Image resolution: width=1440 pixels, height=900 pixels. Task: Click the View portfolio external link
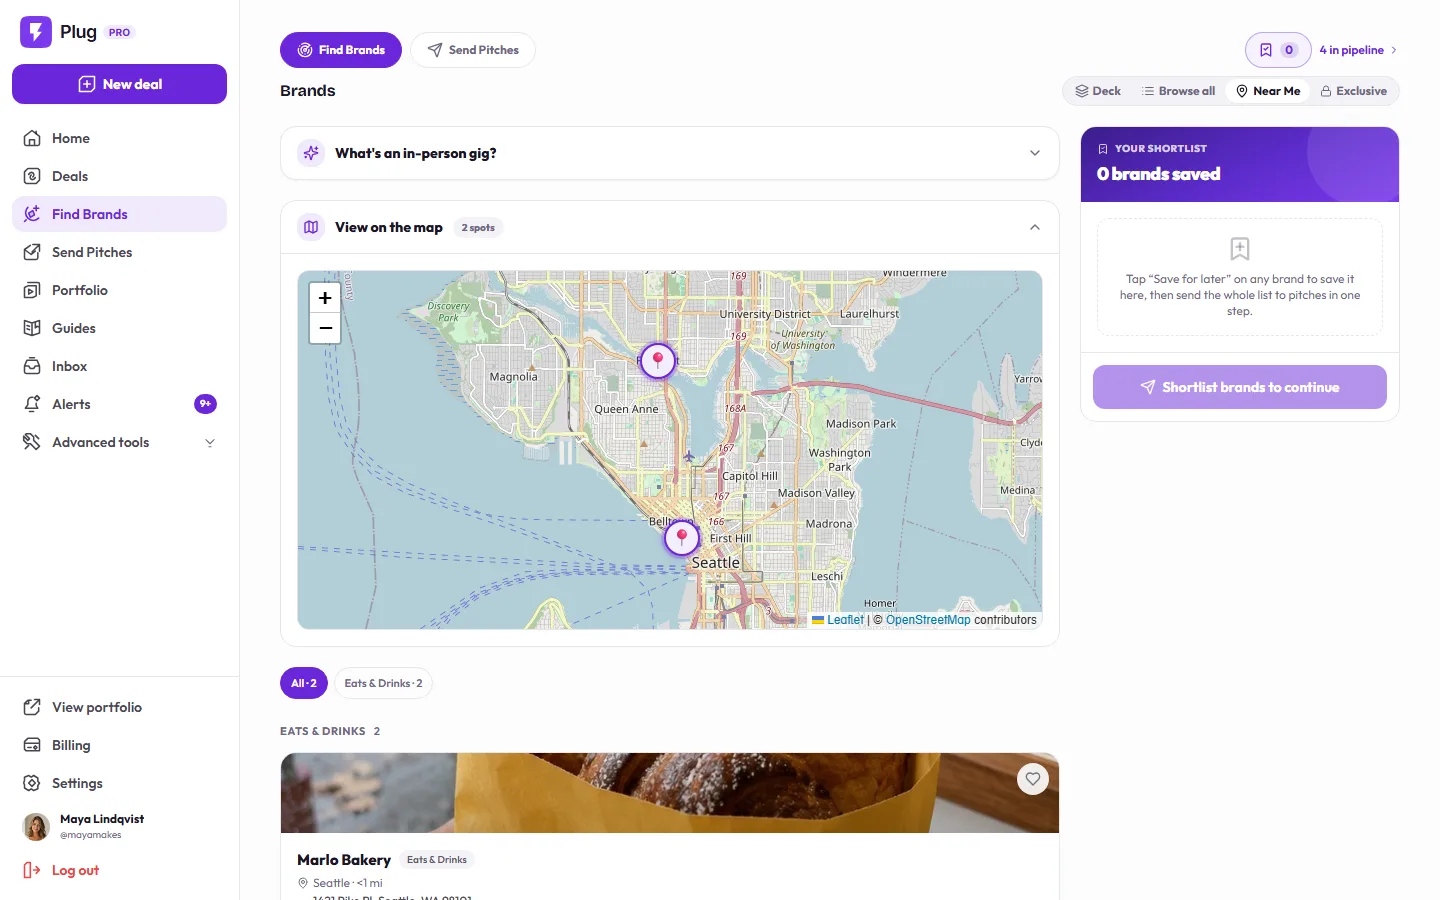click(119, 707)
